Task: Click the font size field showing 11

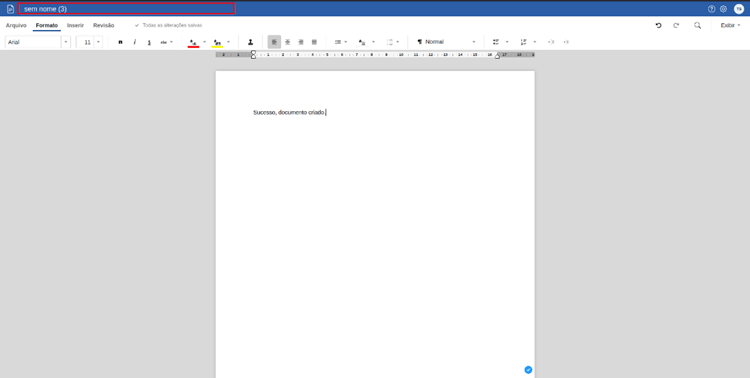Action: [x=85, y=42]
